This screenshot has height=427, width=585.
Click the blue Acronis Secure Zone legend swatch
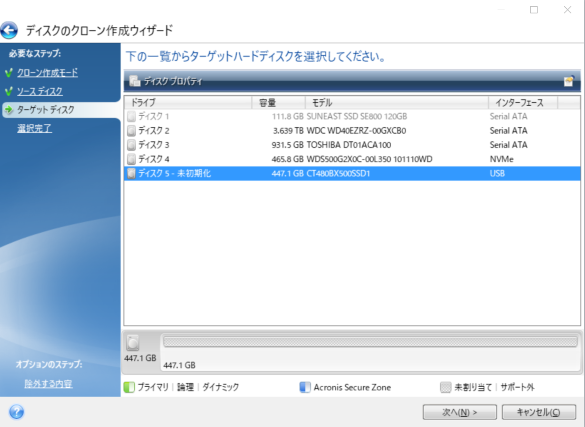click(x=305, y=387)
